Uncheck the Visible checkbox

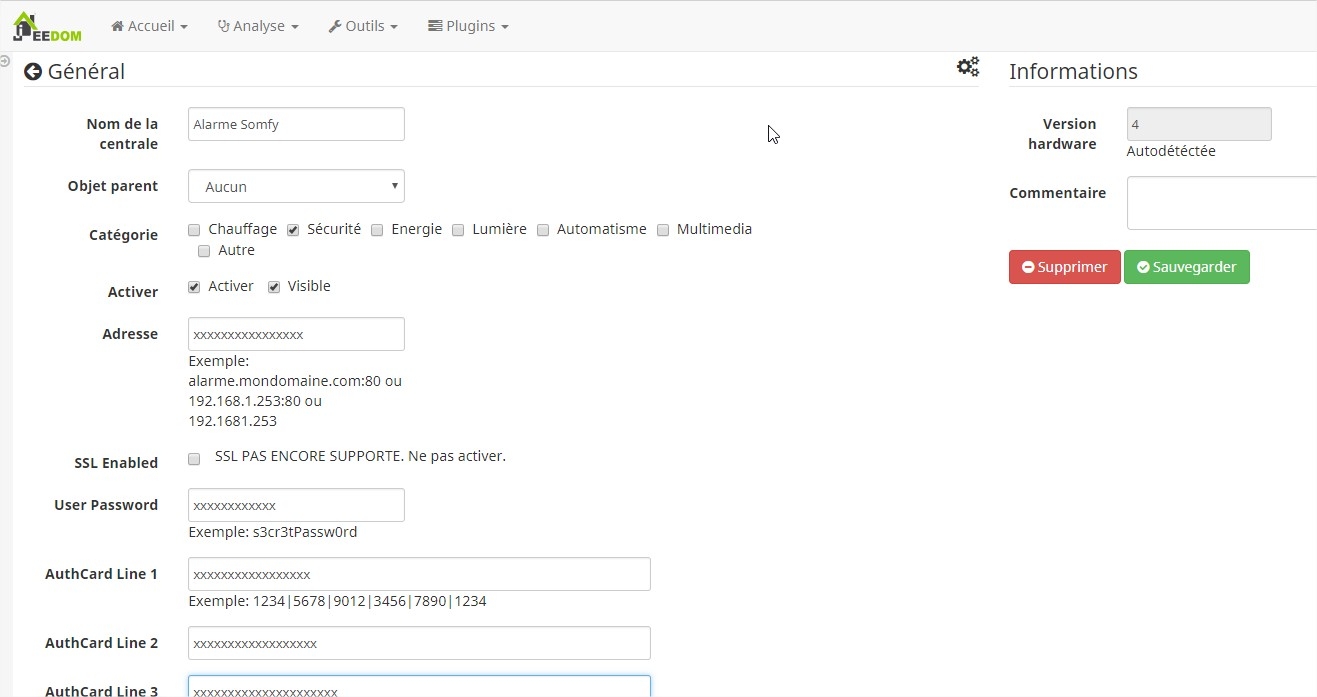point(274,287)
